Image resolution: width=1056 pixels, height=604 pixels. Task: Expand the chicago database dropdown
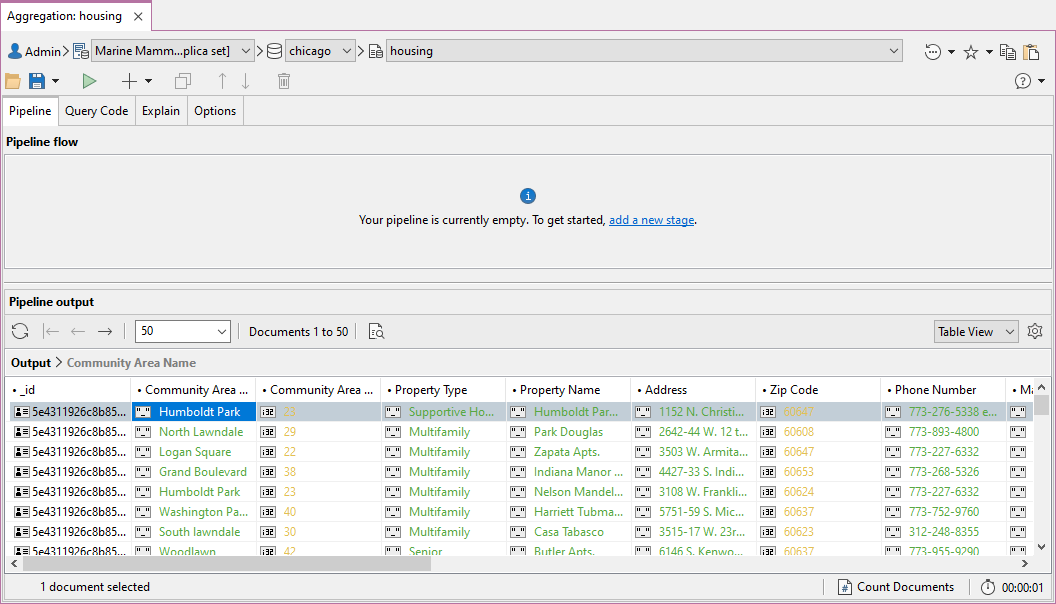[347, 51]
